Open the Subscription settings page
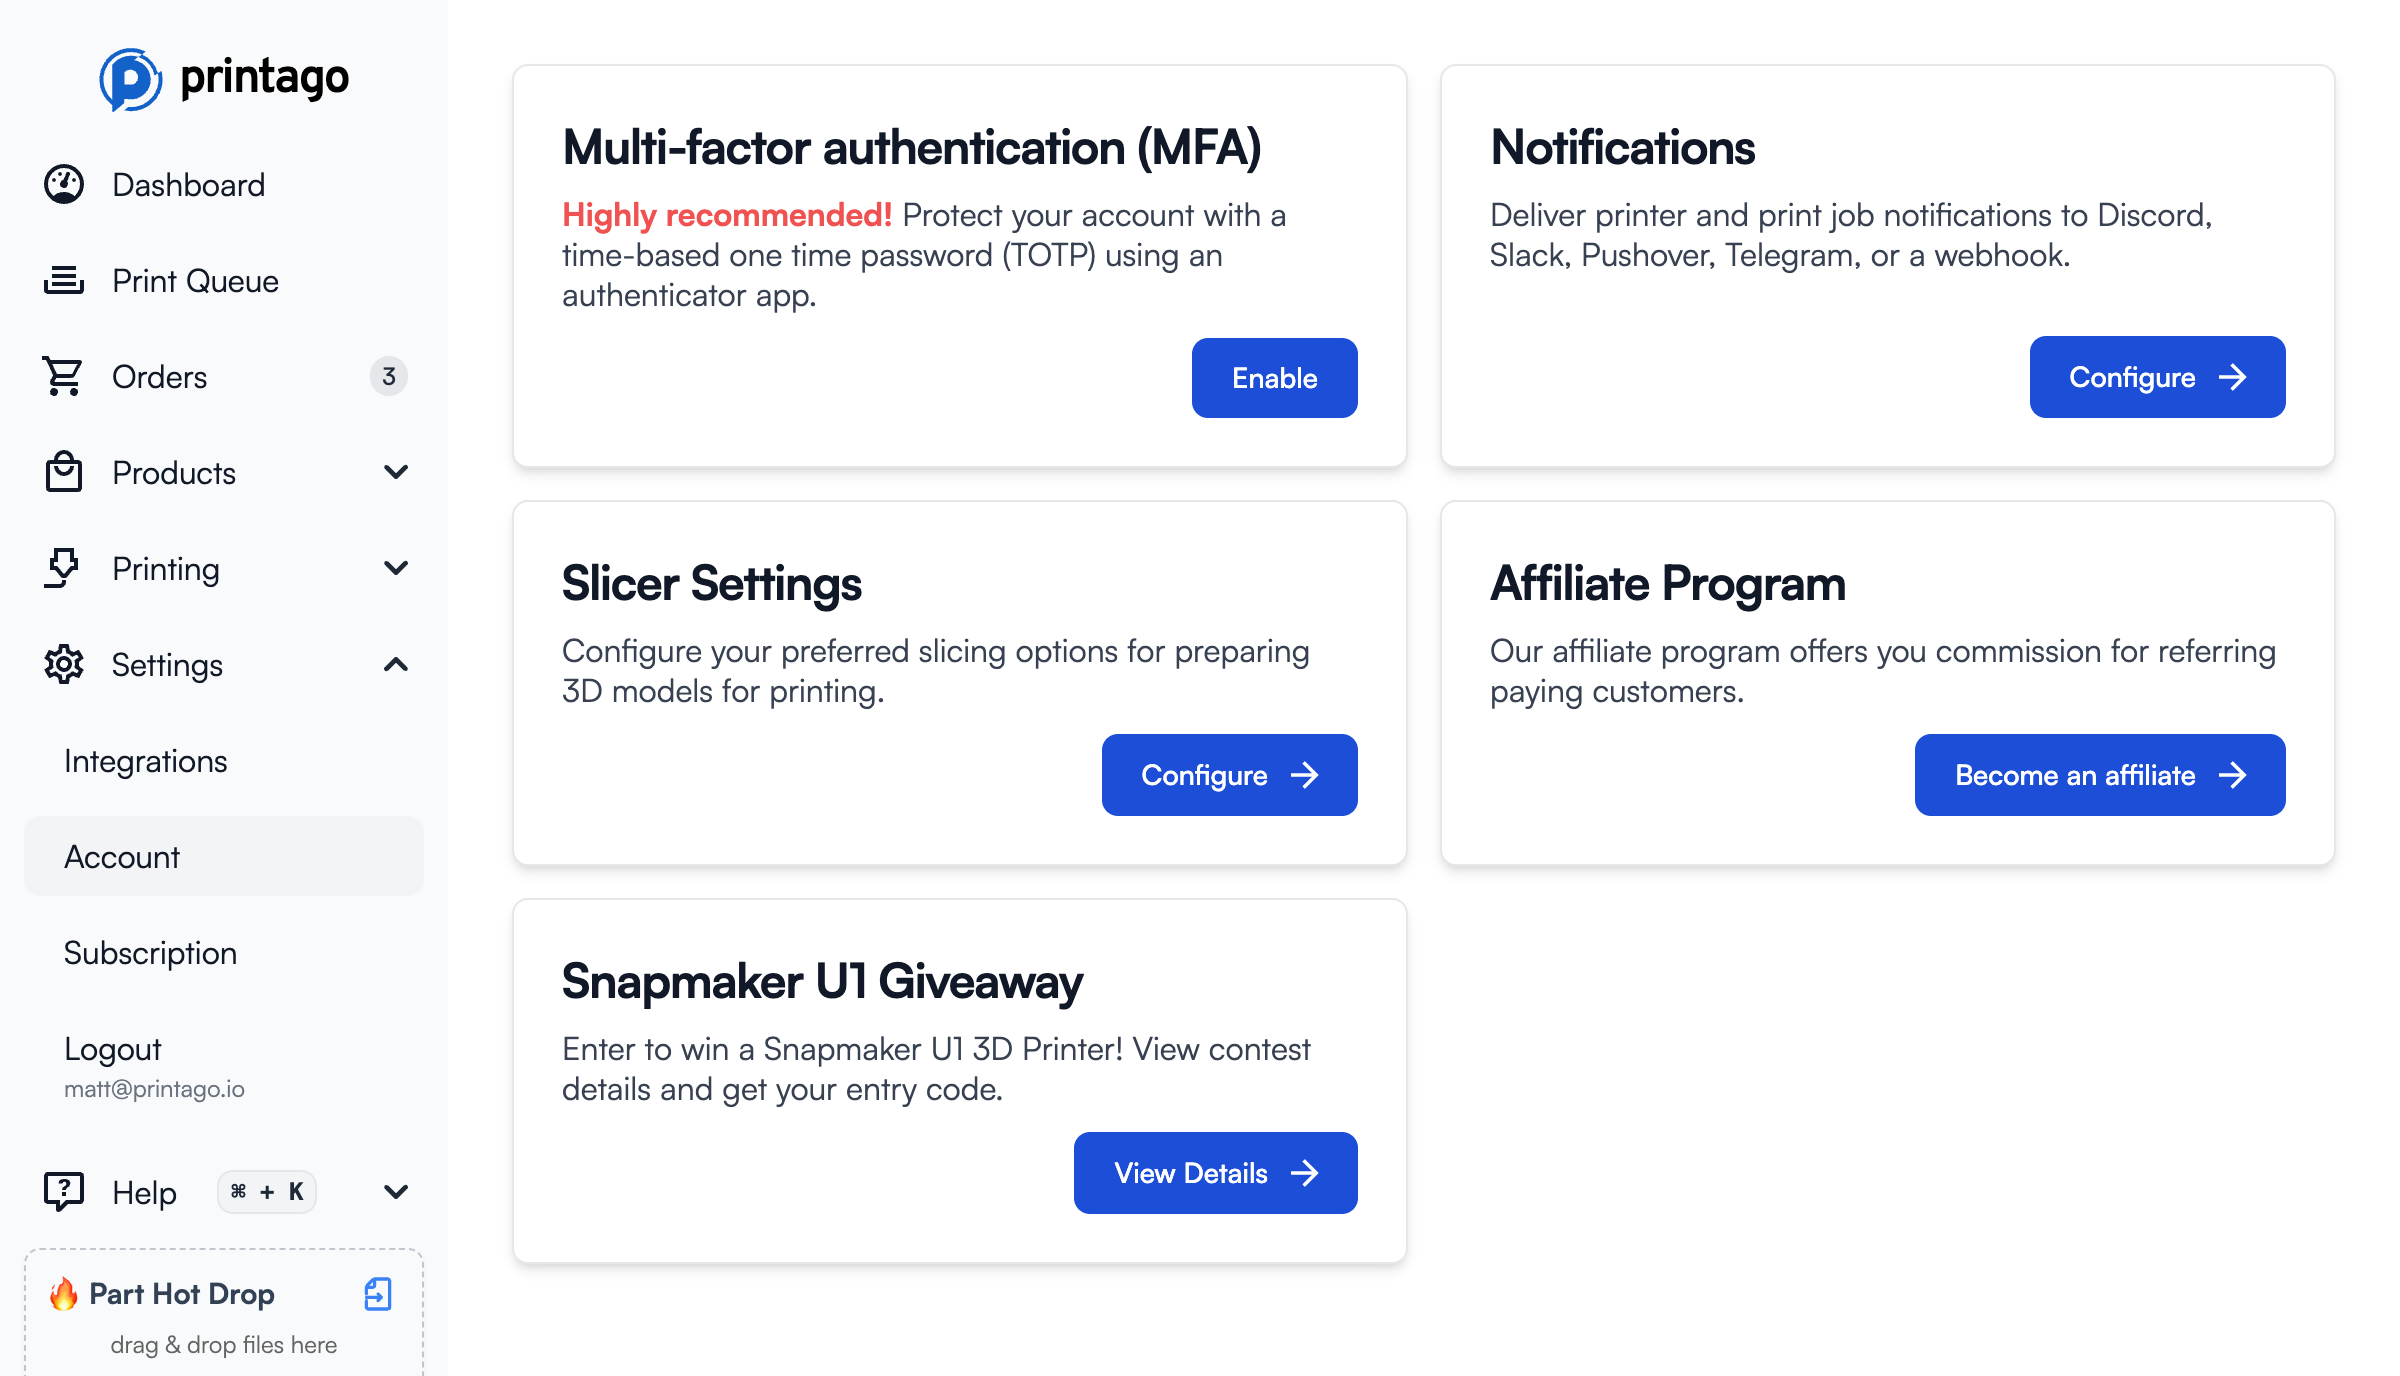This screenshot has height=1376, width=2400. (x=150, y=953)
